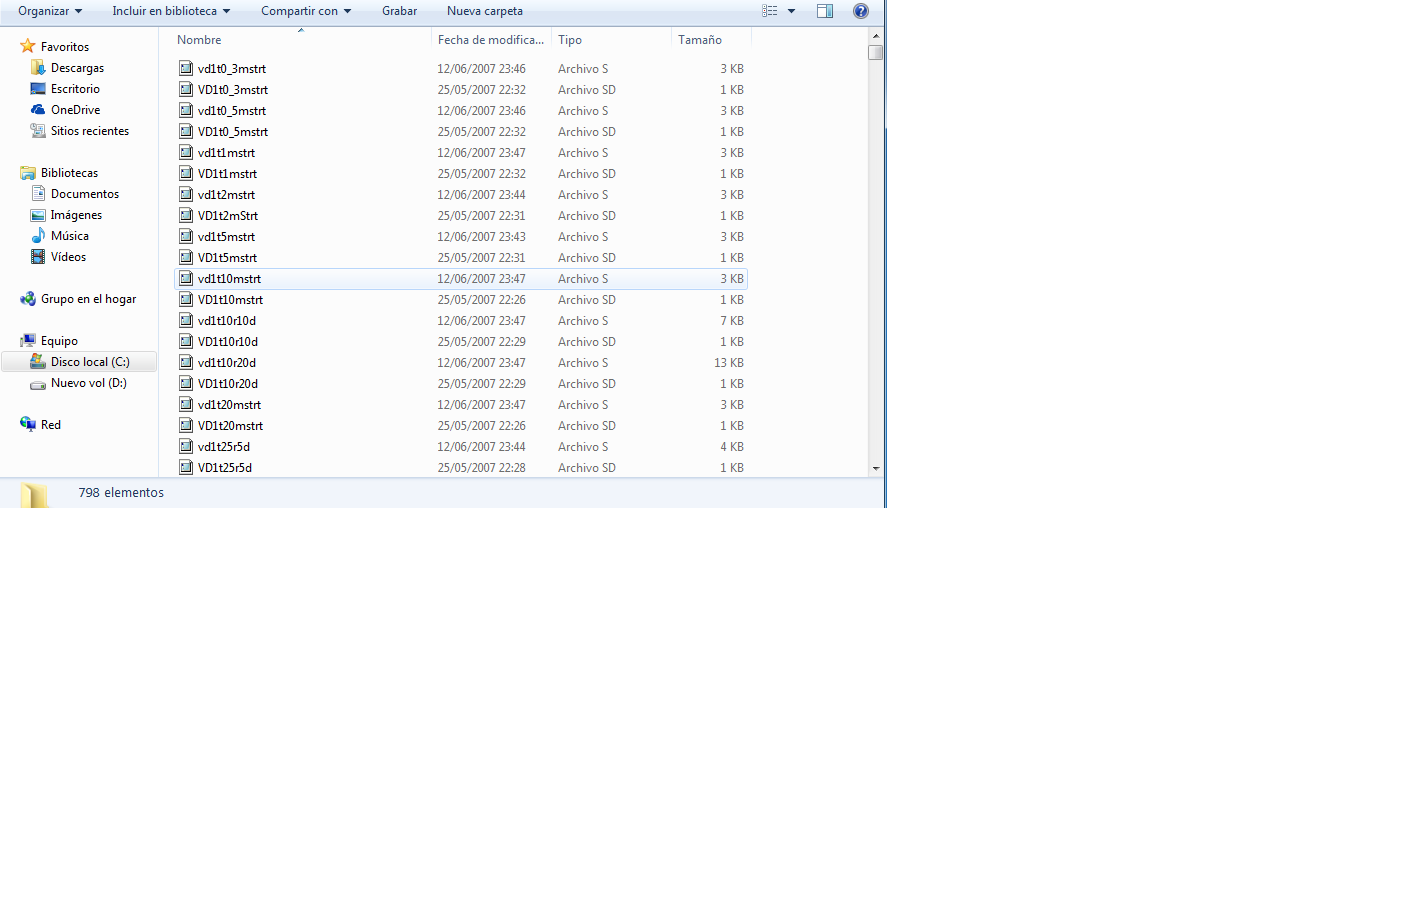
Task: Click the change view icon
Action: coord(769,11)
